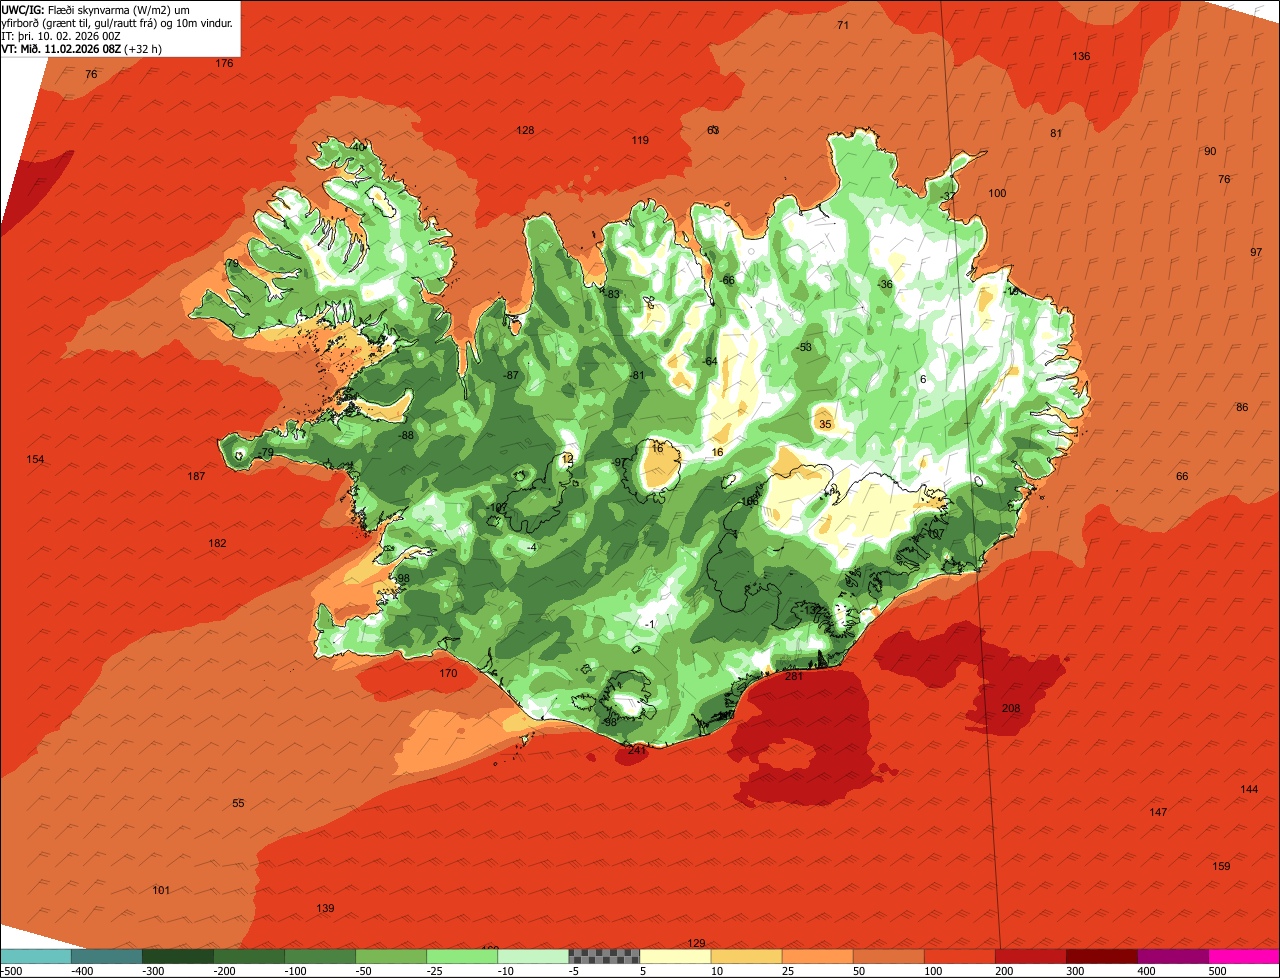Viewport: 1280px width, 978px height.
Task: Click the line 'yfirborð (grænt til, gul/rautt frá) og 10m vindur.'
Action: (x=117, y=22)
